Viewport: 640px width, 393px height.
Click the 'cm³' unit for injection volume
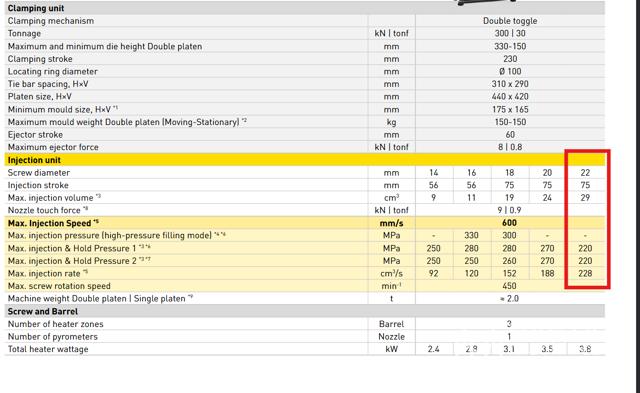391,198
